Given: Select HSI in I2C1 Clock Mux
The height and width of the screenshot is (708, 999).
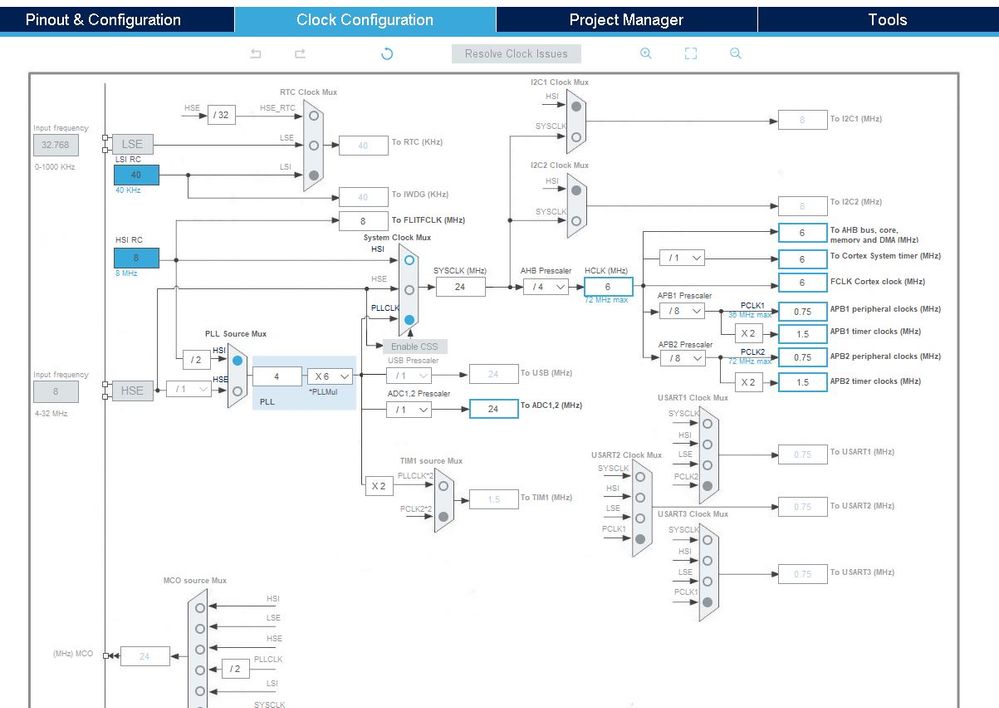Looking at the screenshot, I should [x=577, y=106].
